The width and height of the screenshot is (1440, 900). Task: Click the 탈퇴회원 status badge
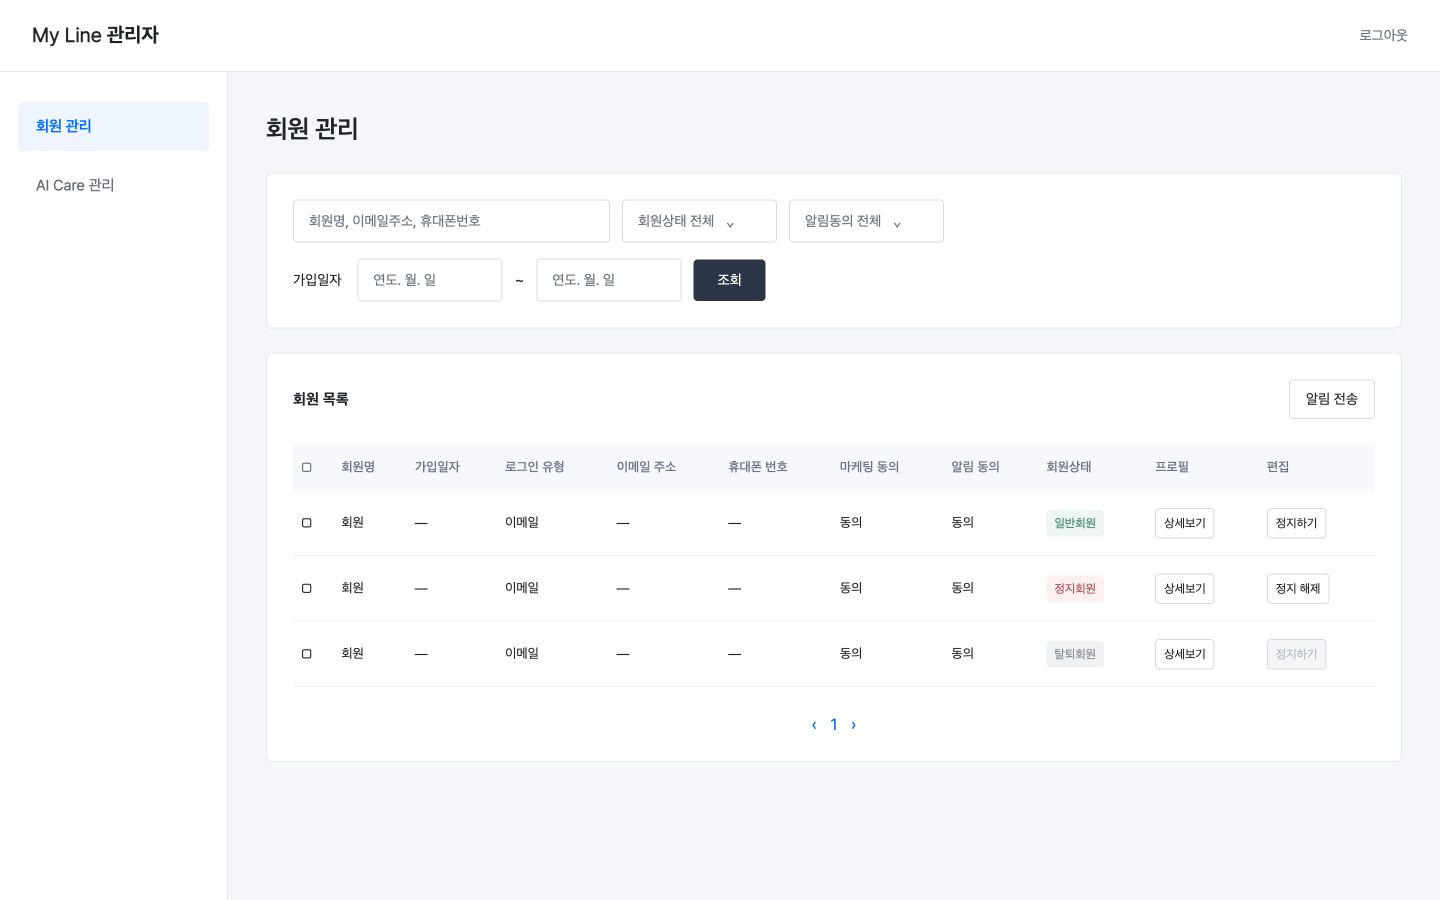pos(1075,654)
